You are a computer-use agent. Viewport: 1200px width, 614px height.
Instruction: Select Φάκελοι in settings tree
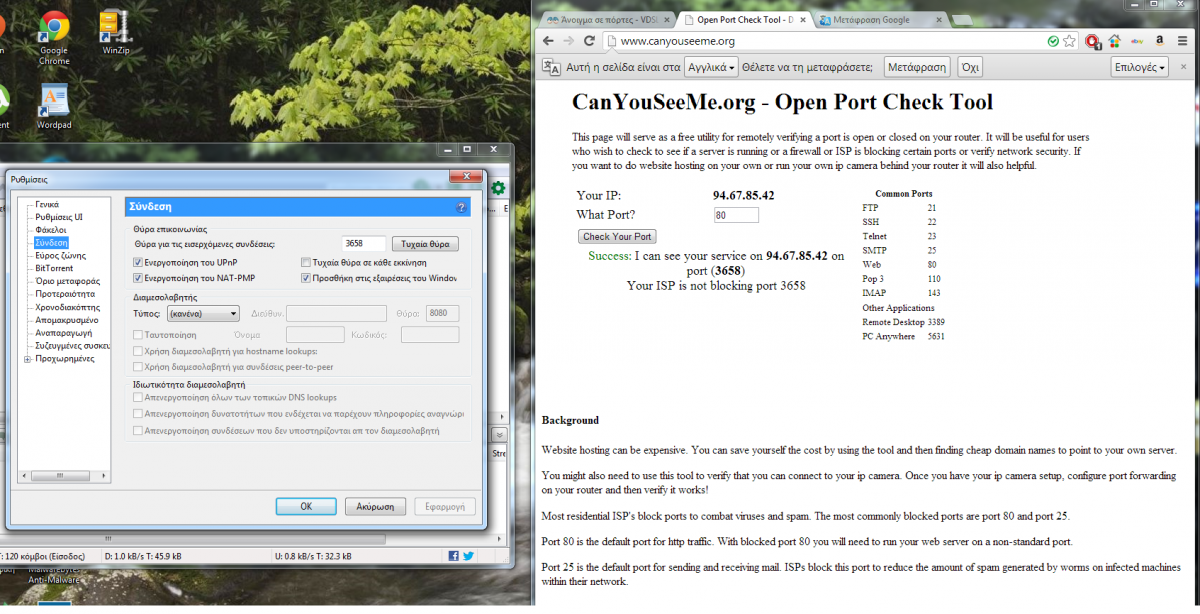50,230
